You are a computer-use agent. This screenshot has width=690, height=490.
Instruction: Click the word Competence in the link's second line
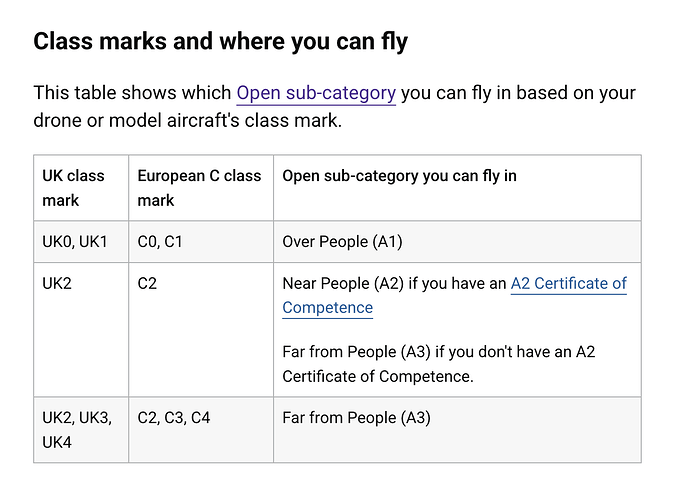click(327, 307)
